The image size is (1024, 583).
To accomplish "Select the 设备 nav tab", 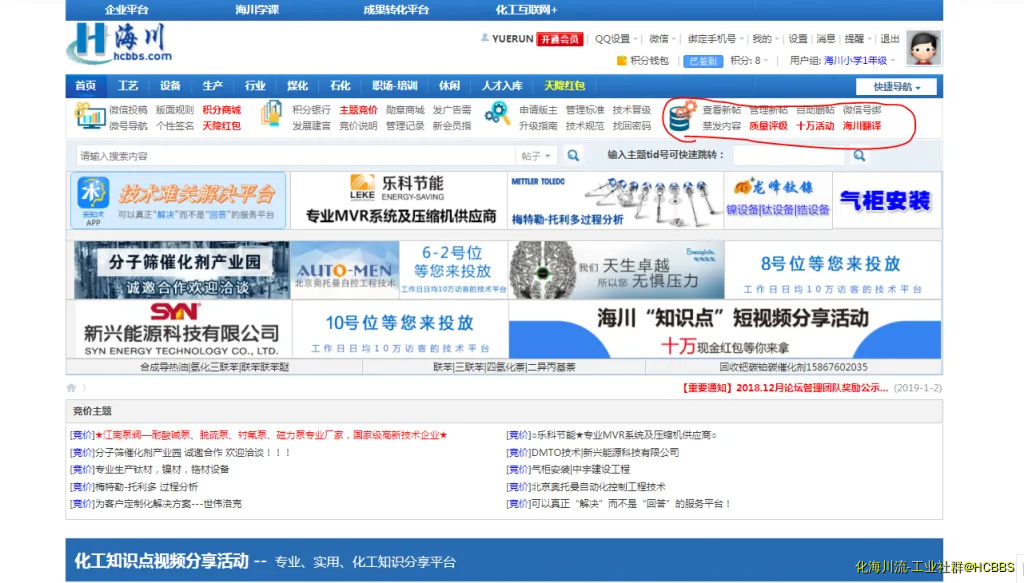I will tap(170, 86).
